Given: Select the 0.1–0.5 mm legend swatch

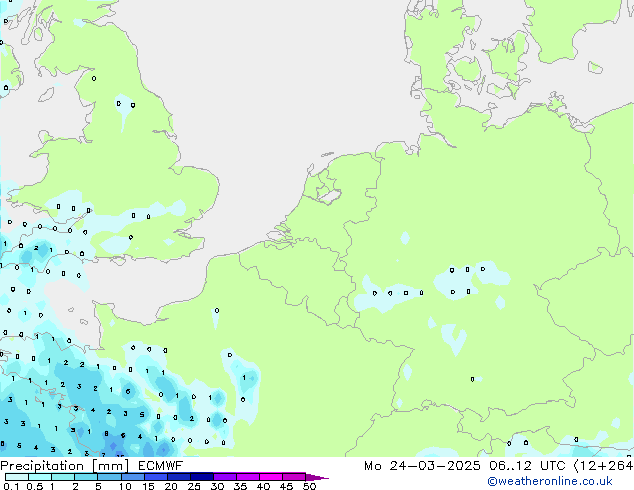Looking at the screenshot, I should 17,477.
